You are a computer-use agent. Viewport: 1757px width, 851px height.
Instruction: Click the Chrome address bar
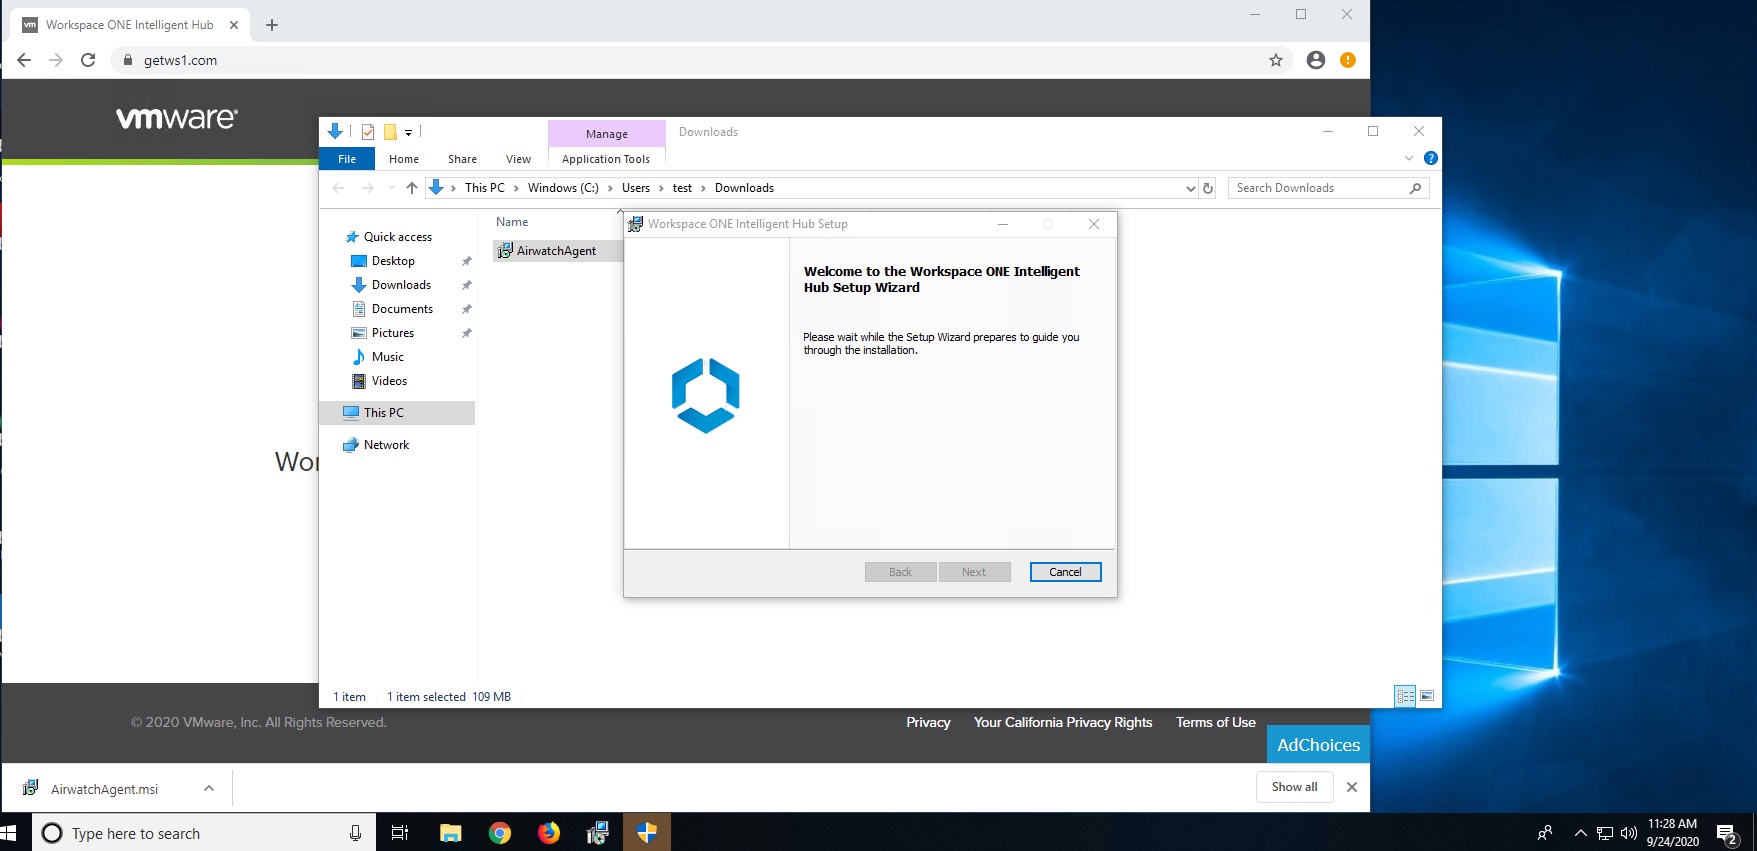click(700, 60)
